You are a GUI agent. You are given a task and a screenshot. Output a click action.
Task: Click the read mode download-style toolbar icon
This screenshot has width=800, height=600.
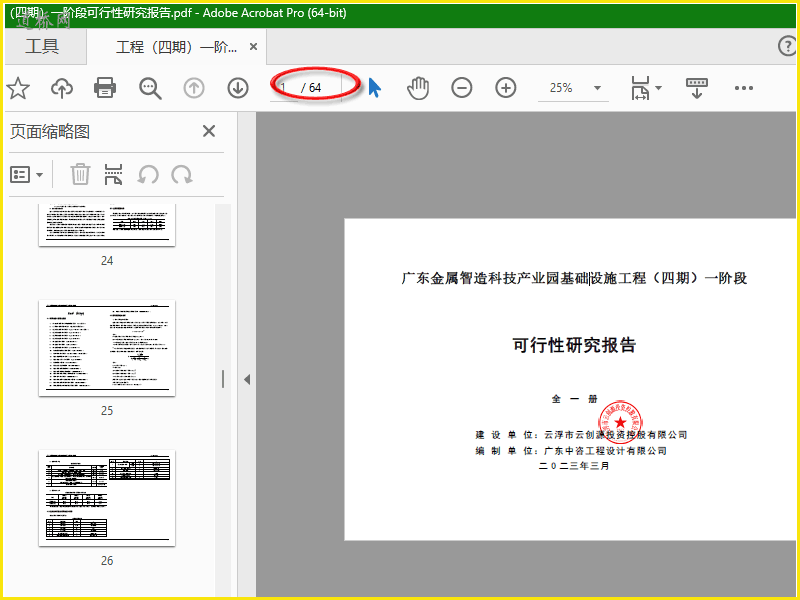[696, 88]
